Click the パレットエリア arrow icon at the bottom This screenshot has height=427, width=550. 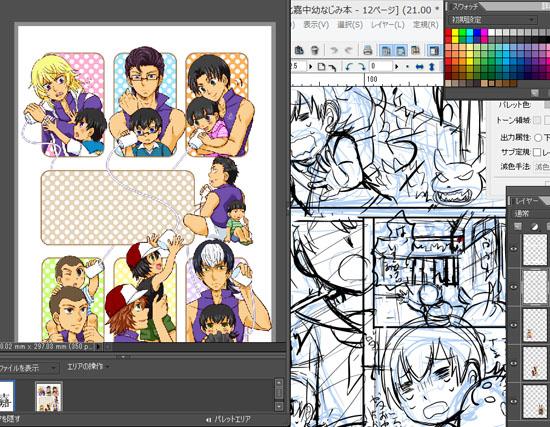[208, 420]
